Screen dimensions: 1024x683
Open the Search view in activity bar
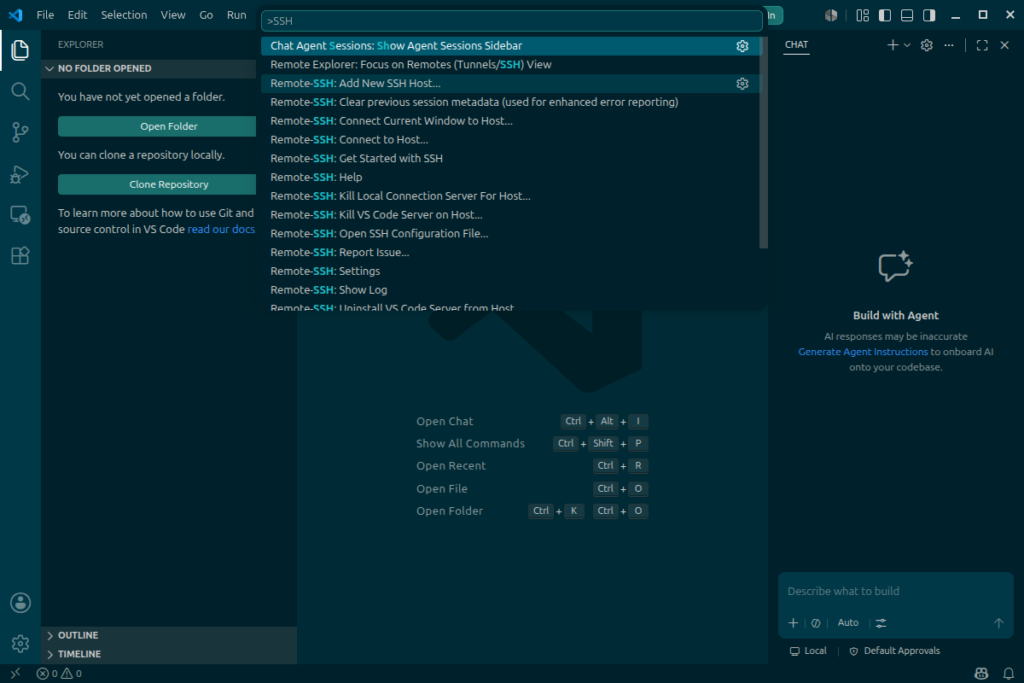(x=20, y=91)
